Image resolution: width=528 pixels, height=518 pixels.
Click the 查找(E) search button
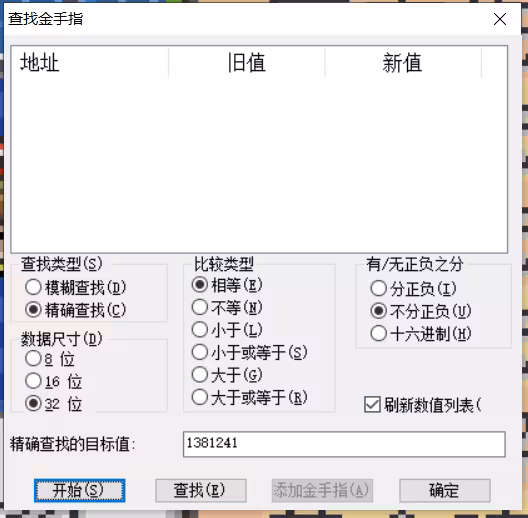(201, 490)
